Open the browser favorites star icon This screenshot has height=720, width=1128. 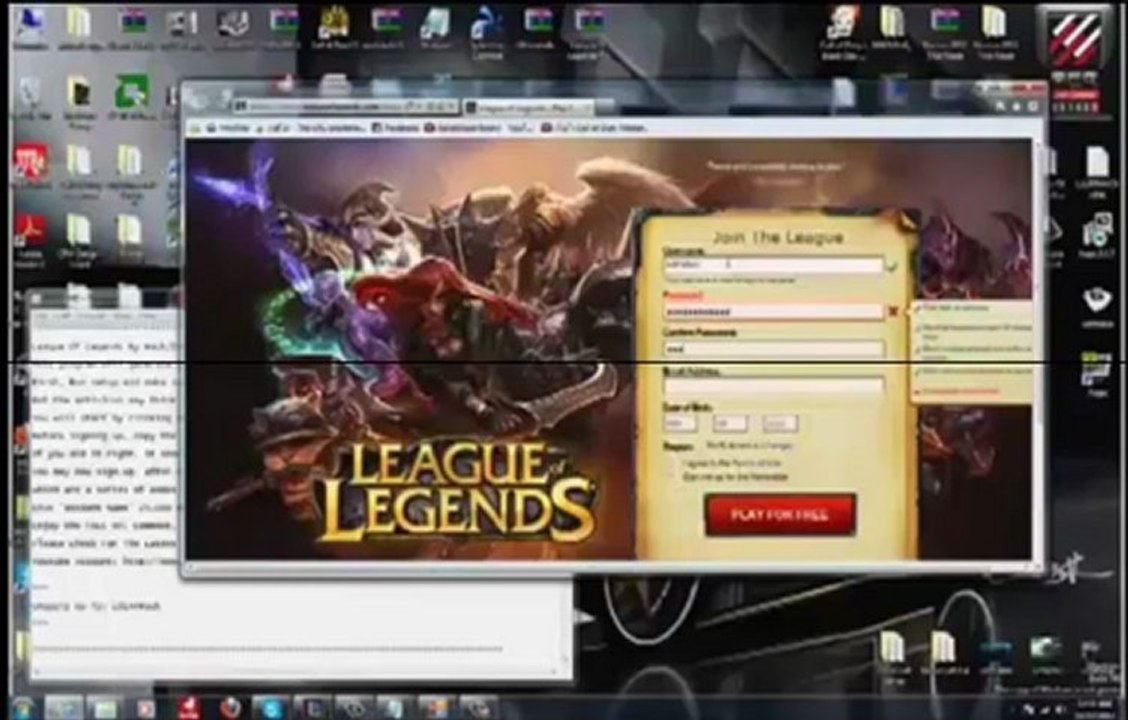pos(1017,106)
